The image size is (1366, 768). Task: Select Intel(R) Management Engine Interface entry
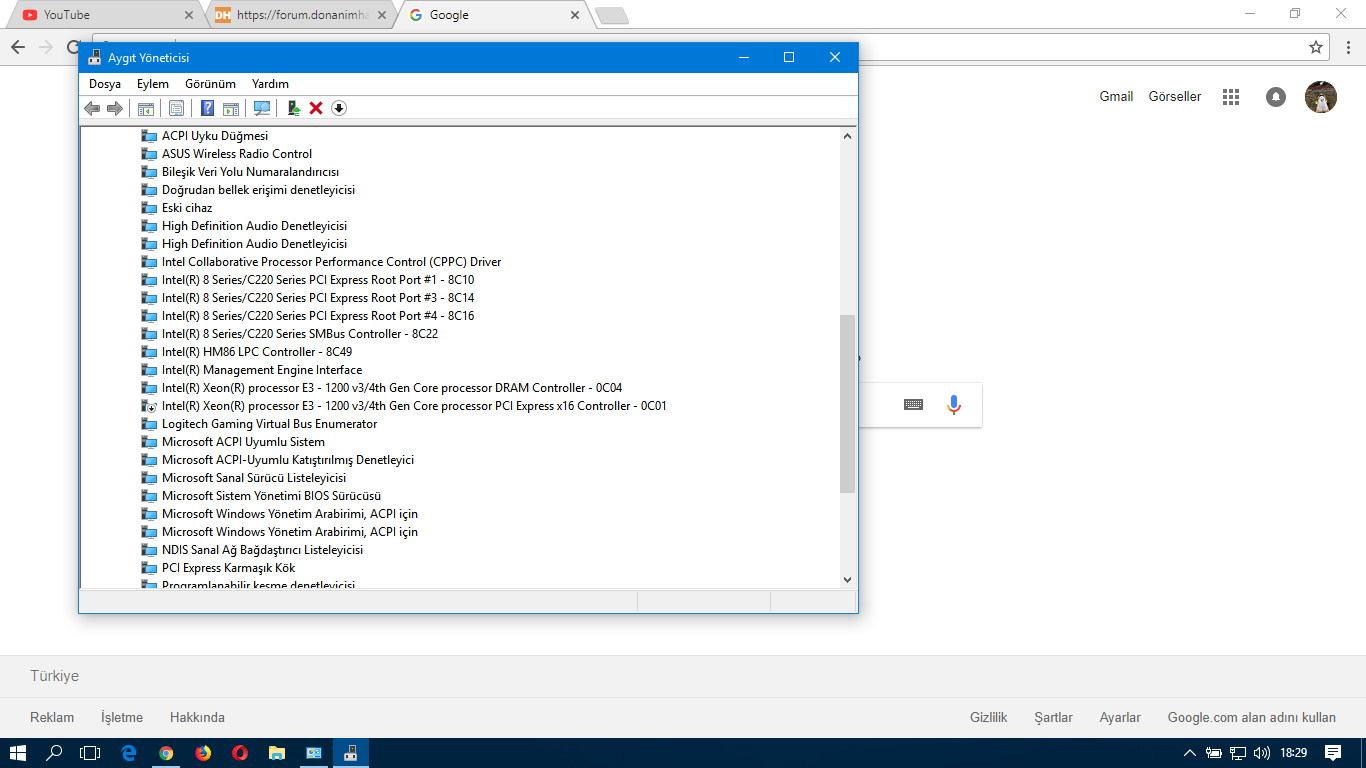point(262,370)
